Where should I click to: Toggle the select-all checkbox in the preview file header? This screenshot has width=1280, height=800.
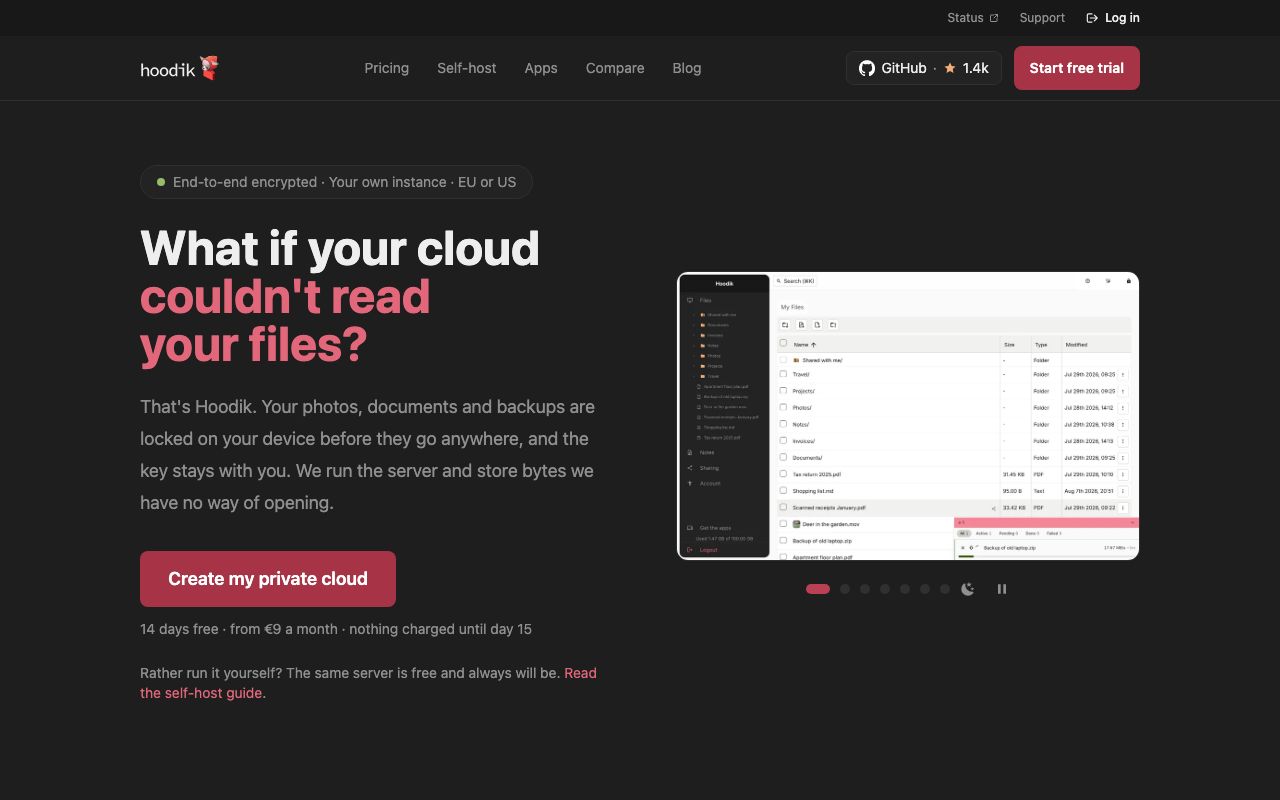click(783, 343)
